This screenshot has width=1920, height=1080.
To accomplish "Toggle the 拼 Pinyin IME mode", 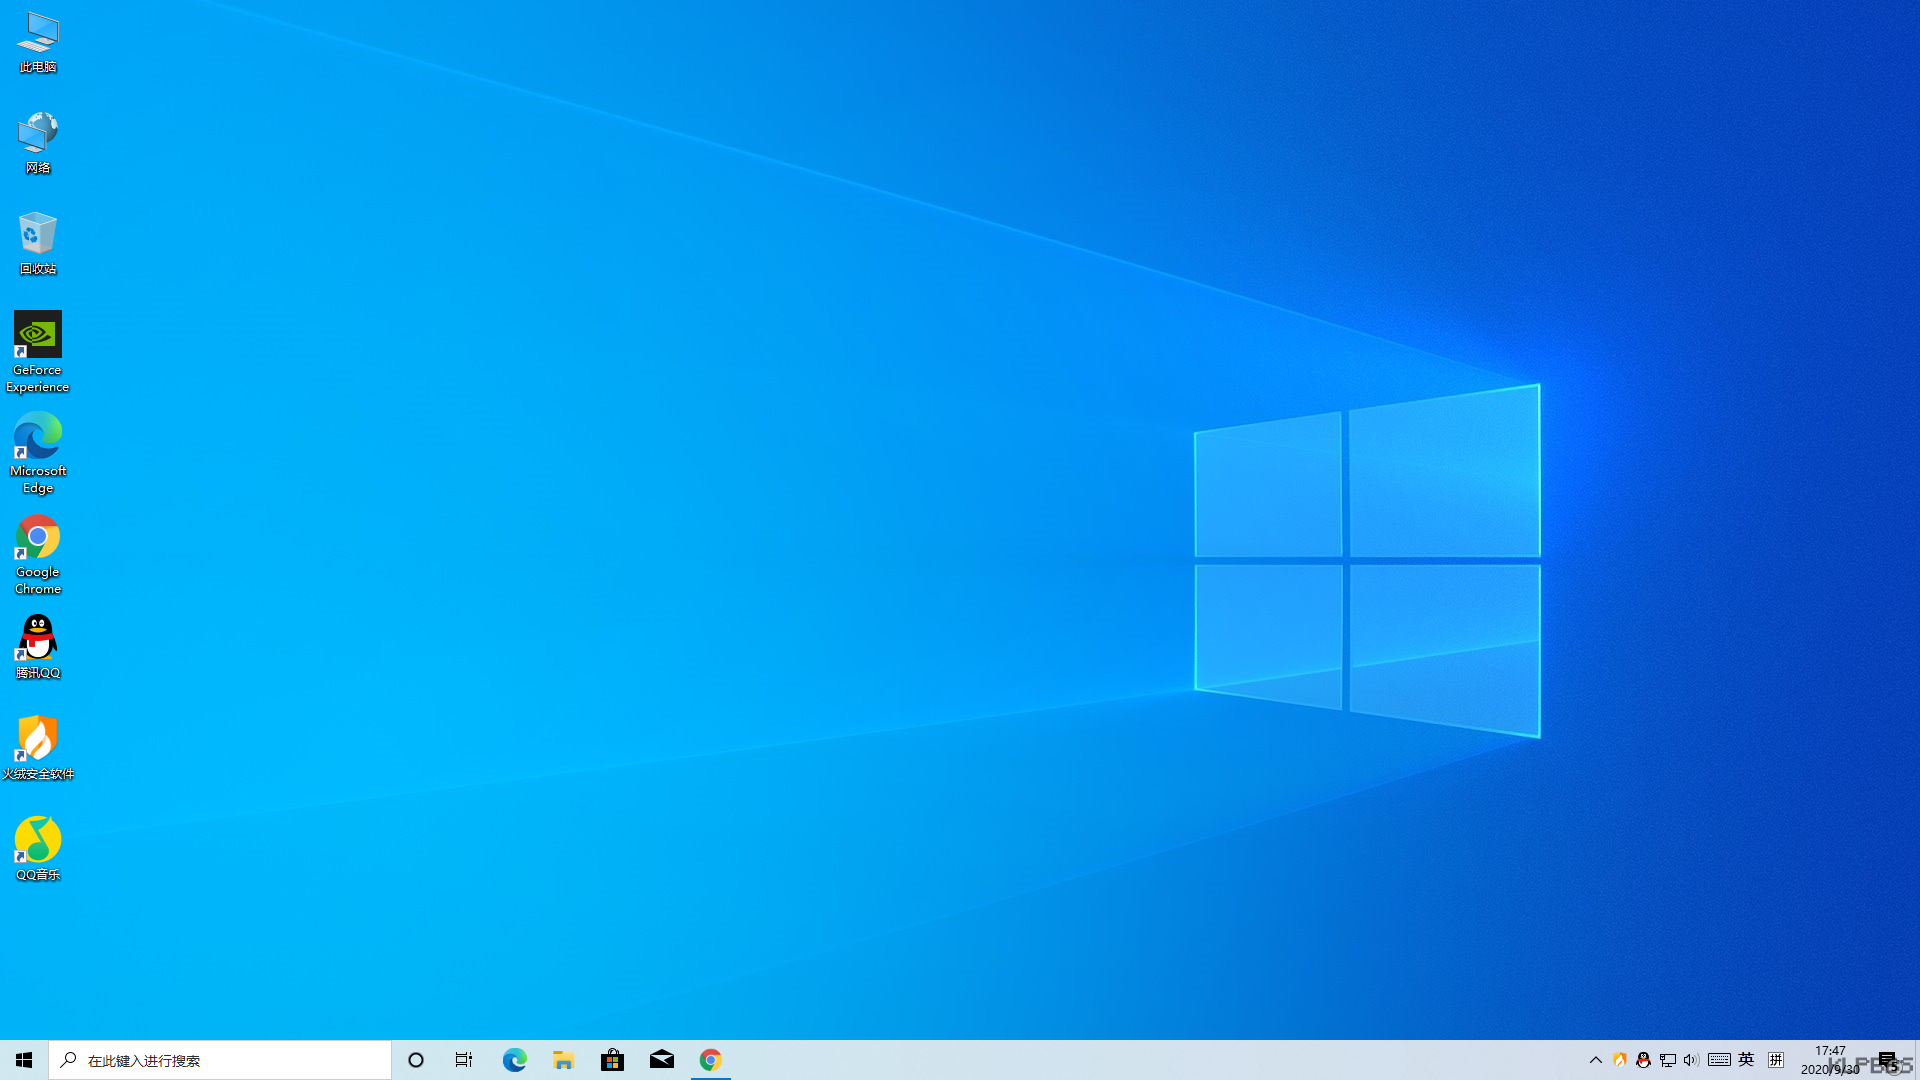I will [1776, 1060].
